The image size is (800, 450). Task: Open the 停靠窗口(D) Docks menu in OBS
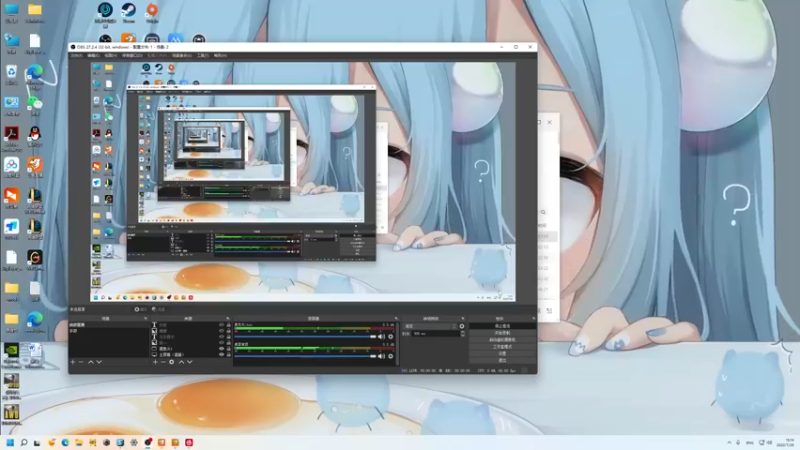click(132, 55)
